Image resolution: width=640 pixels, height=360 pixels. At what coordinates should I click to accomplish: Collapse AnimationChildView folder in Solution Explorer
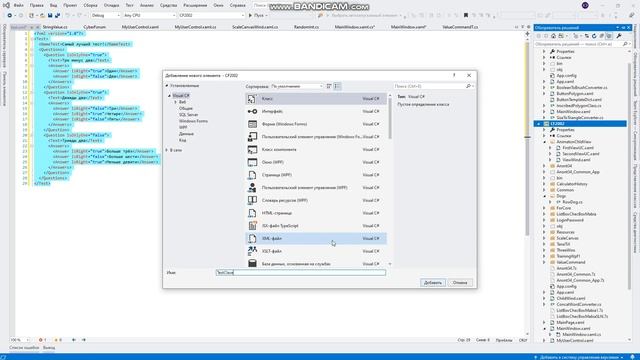pyautogui.click(x=544, y=142)
